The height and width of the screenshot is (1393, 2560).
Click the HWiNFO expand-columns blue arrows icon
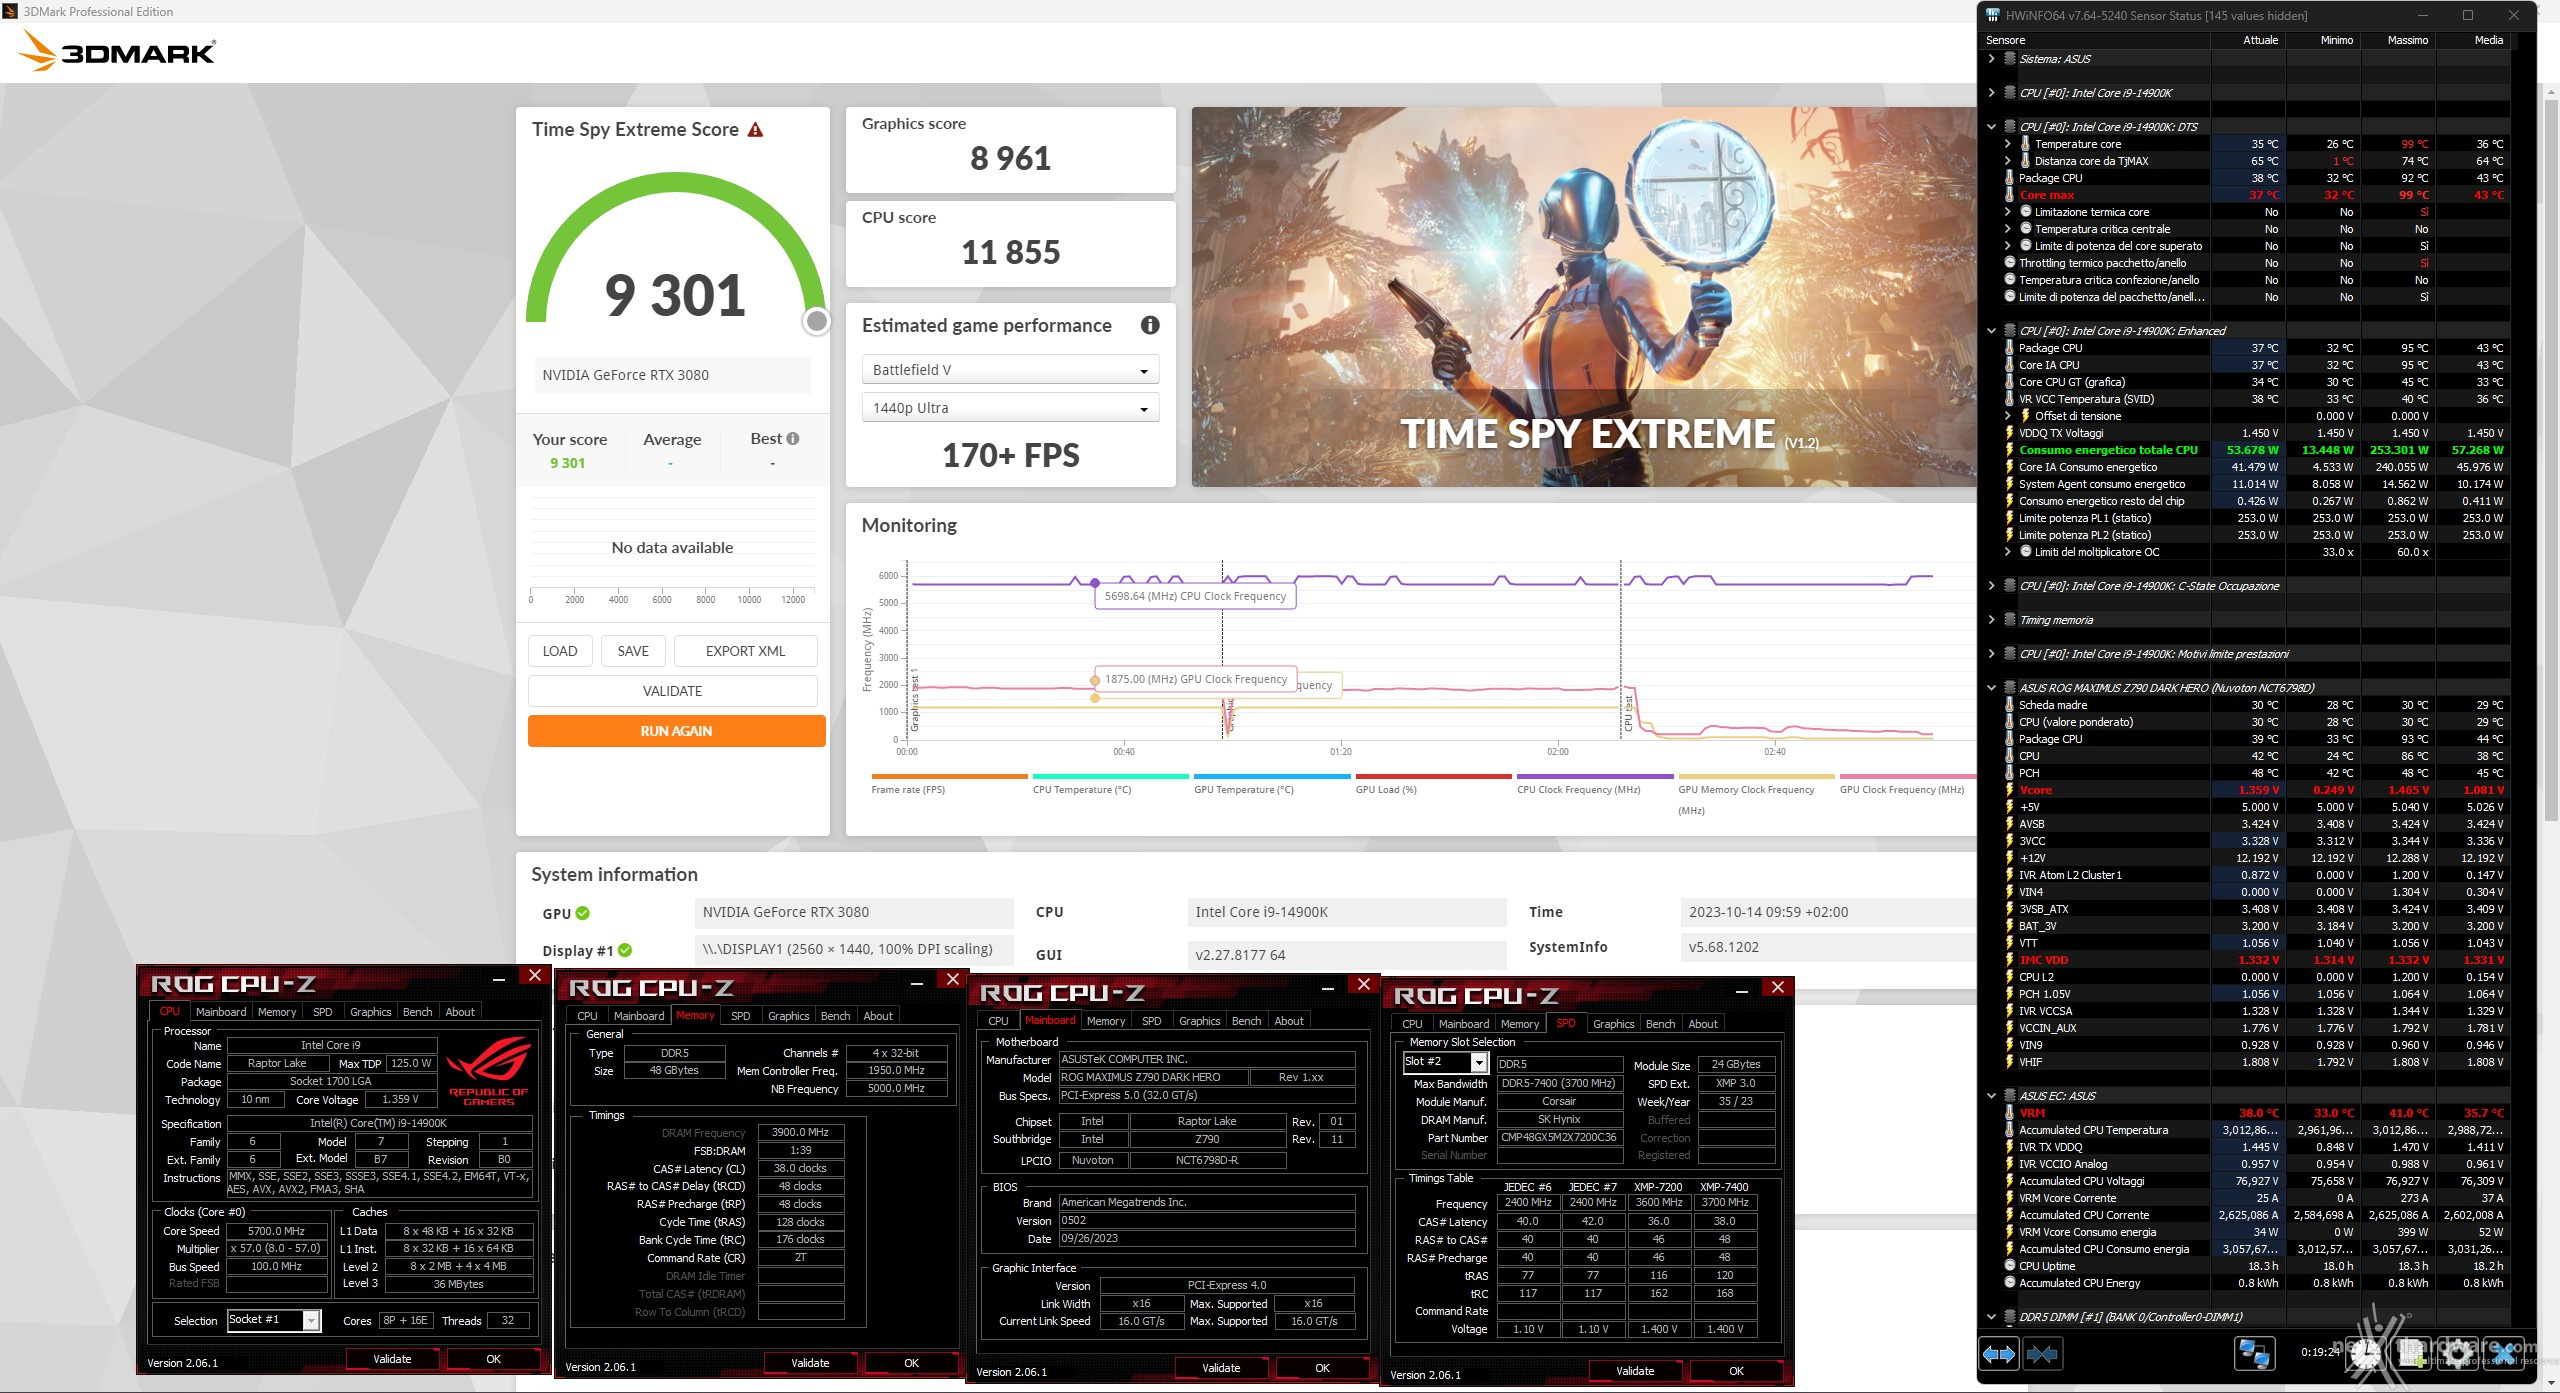point(1998,1354)
